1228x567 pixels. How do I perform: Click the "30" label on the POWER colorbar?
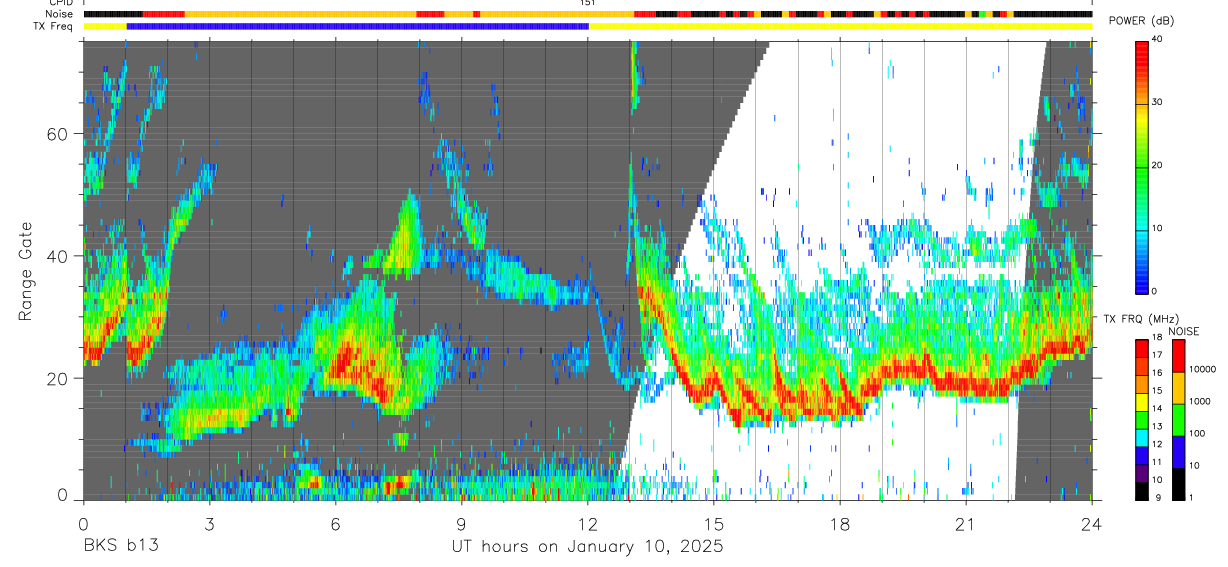[1157, 103]
